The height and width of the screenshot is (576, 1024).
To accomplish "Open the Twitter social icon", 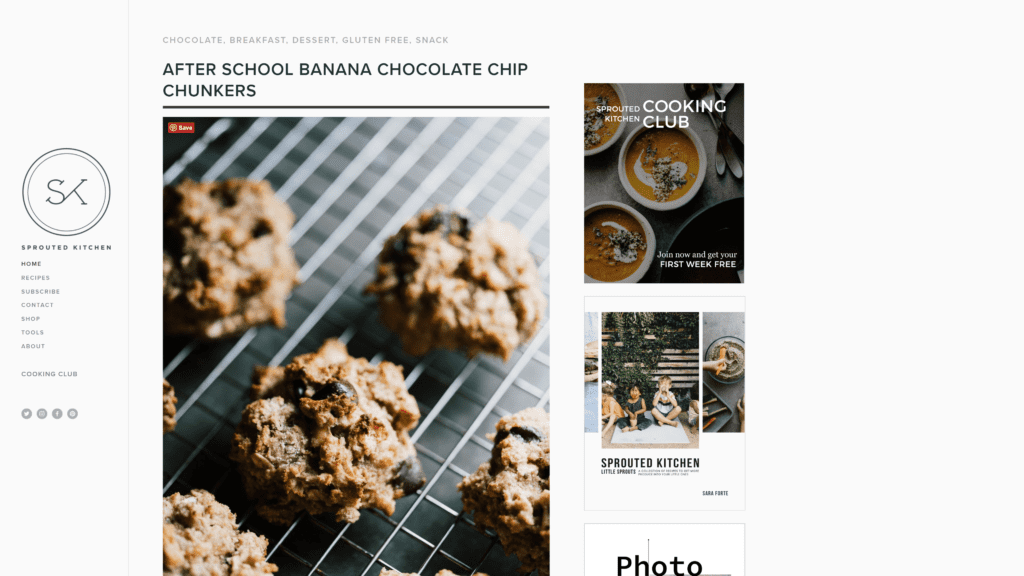I will pyautogui.click(x=26, y=413).
